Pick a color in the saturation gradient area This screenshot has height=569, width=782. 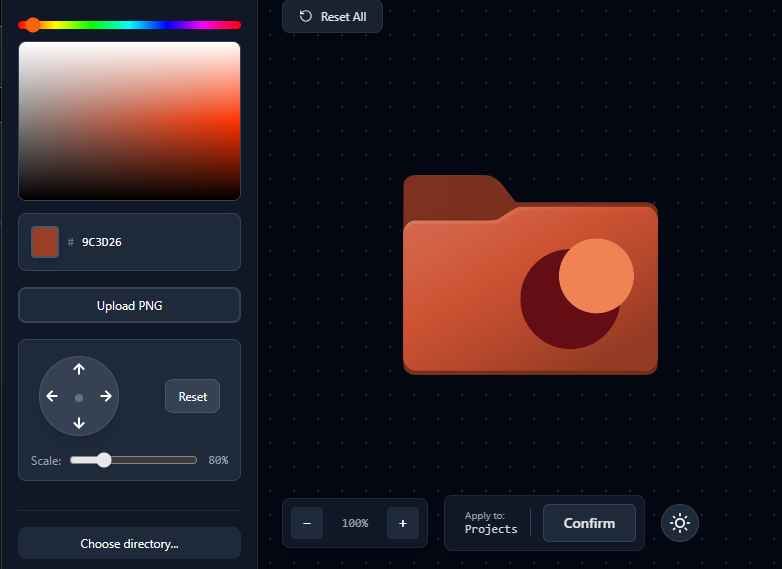pos(130,121)
